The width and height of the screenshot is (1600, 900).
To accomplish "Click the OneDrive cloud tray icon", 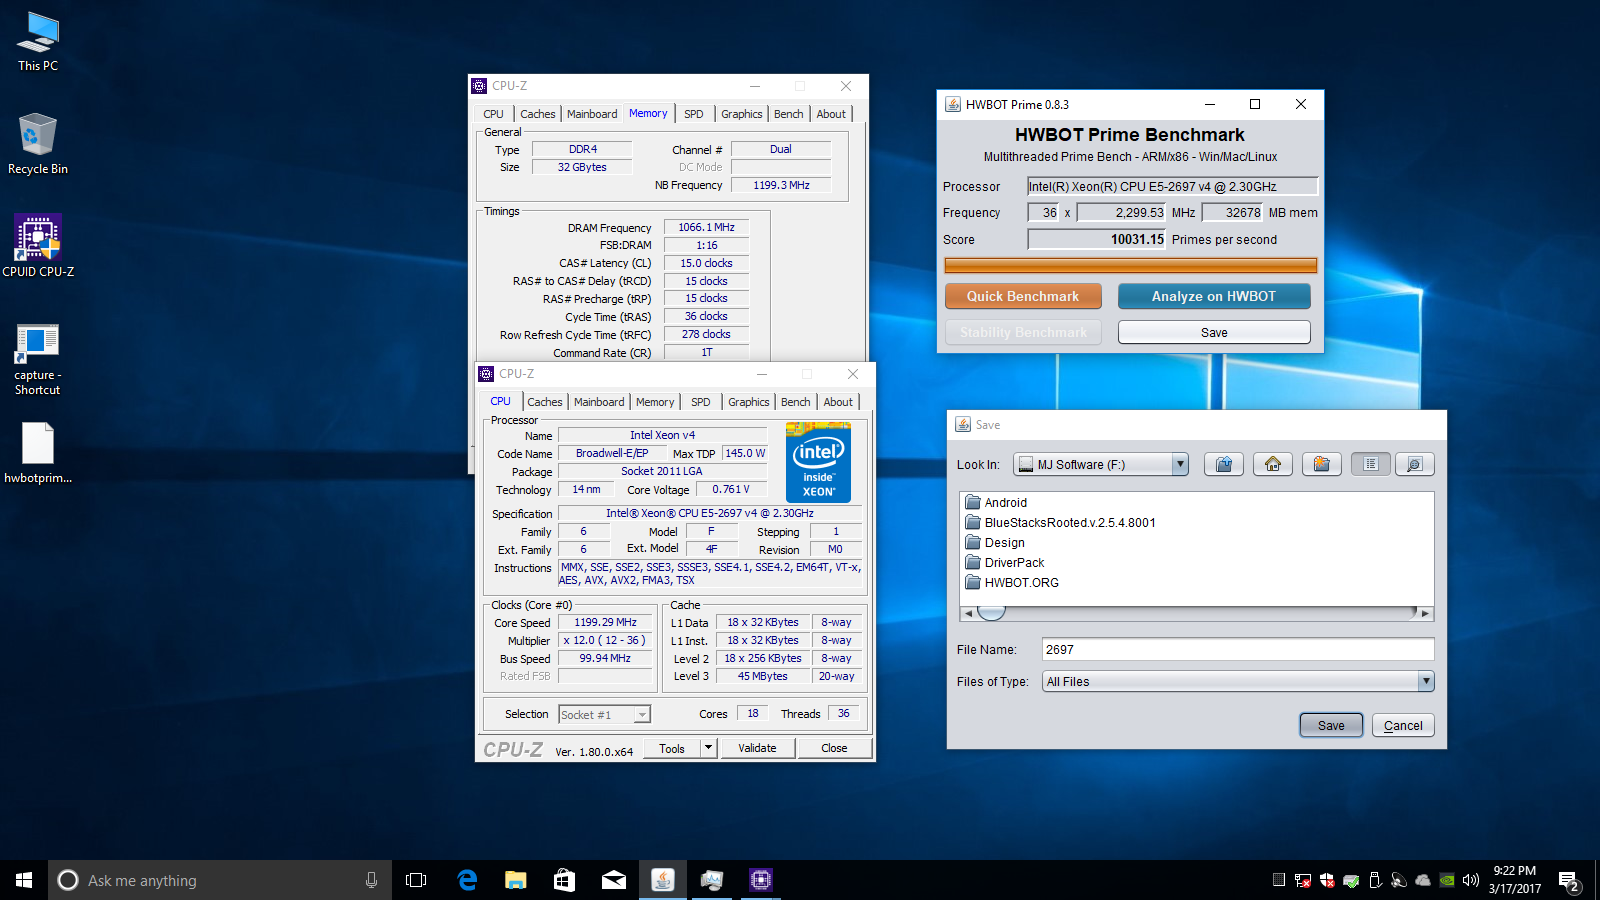I will coord(1423,880).
